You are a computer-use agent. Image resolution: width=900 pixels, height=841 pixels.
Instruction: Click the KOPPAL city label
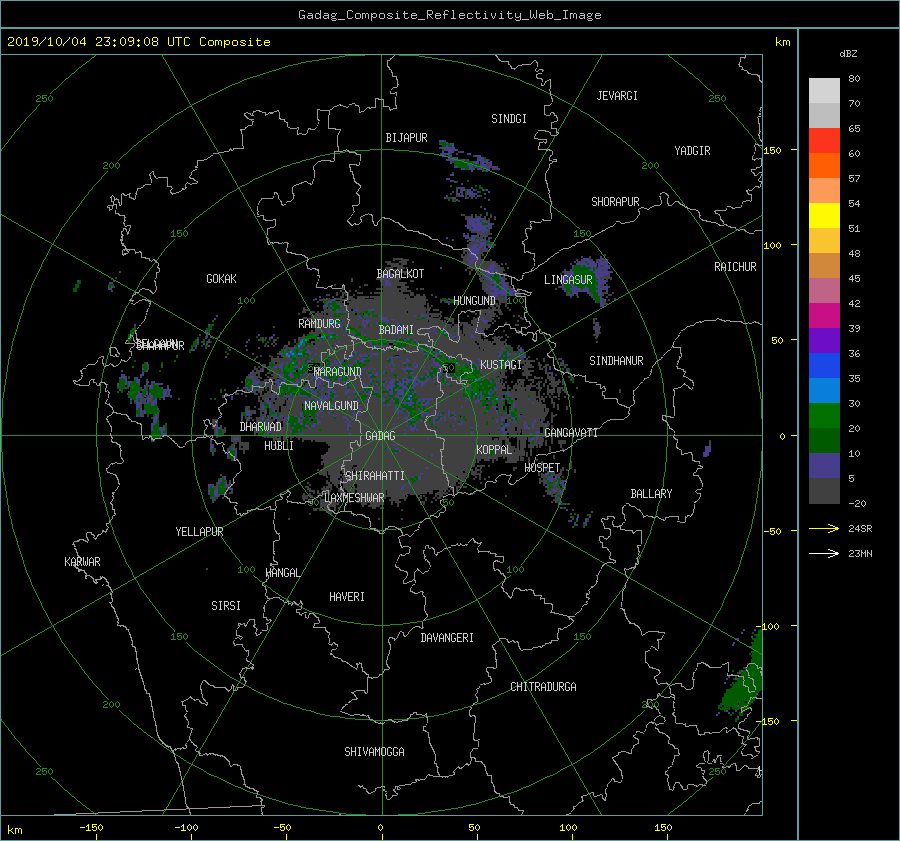pyautogui.click(x=494, y=450)
